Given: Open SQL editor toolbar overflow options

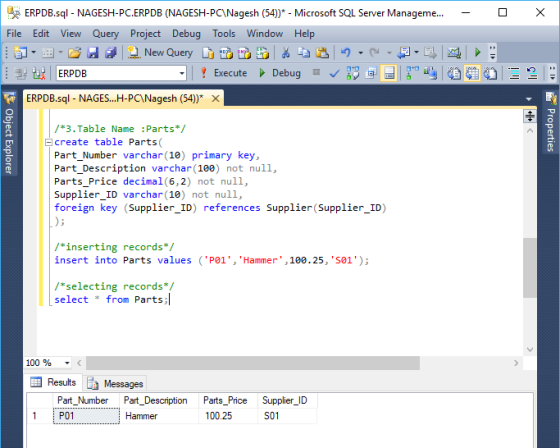Looking at the screenshot, I should pos(552,73).
